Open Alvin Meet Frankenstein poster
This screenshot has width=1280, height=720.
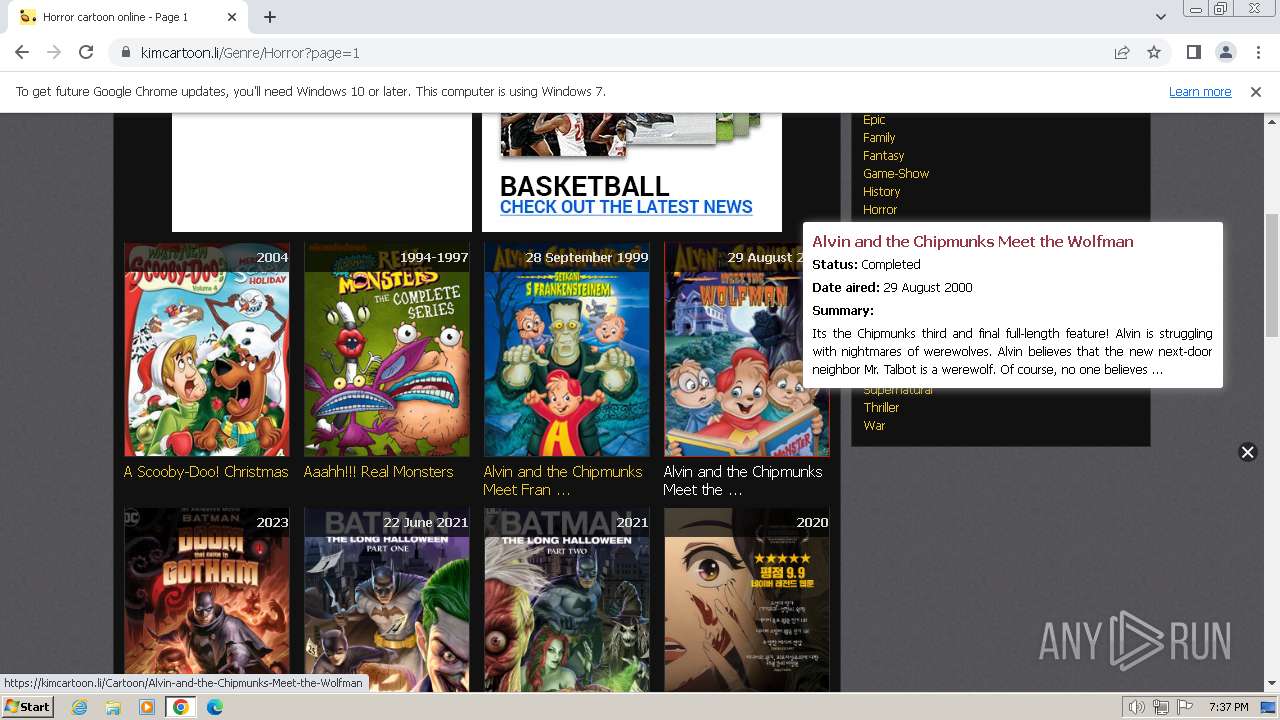click(567, 349)
